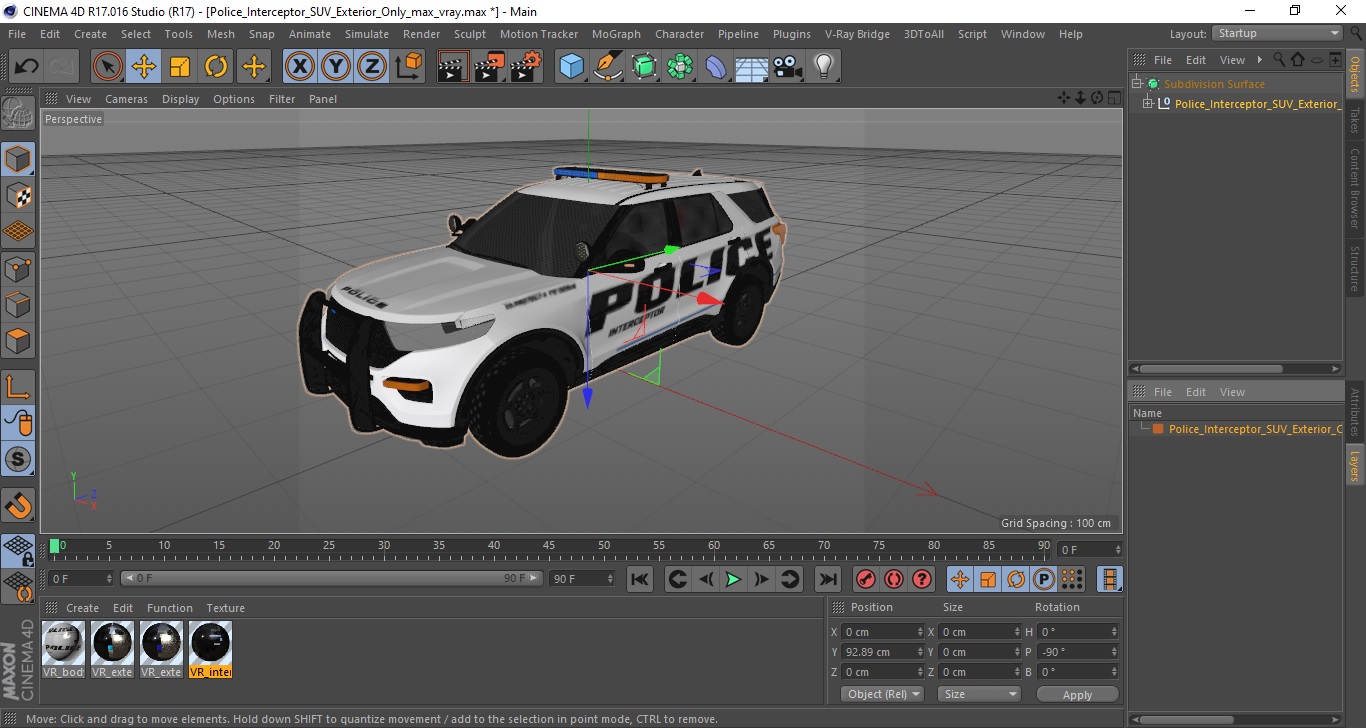Click Make Editable icon

18,113
